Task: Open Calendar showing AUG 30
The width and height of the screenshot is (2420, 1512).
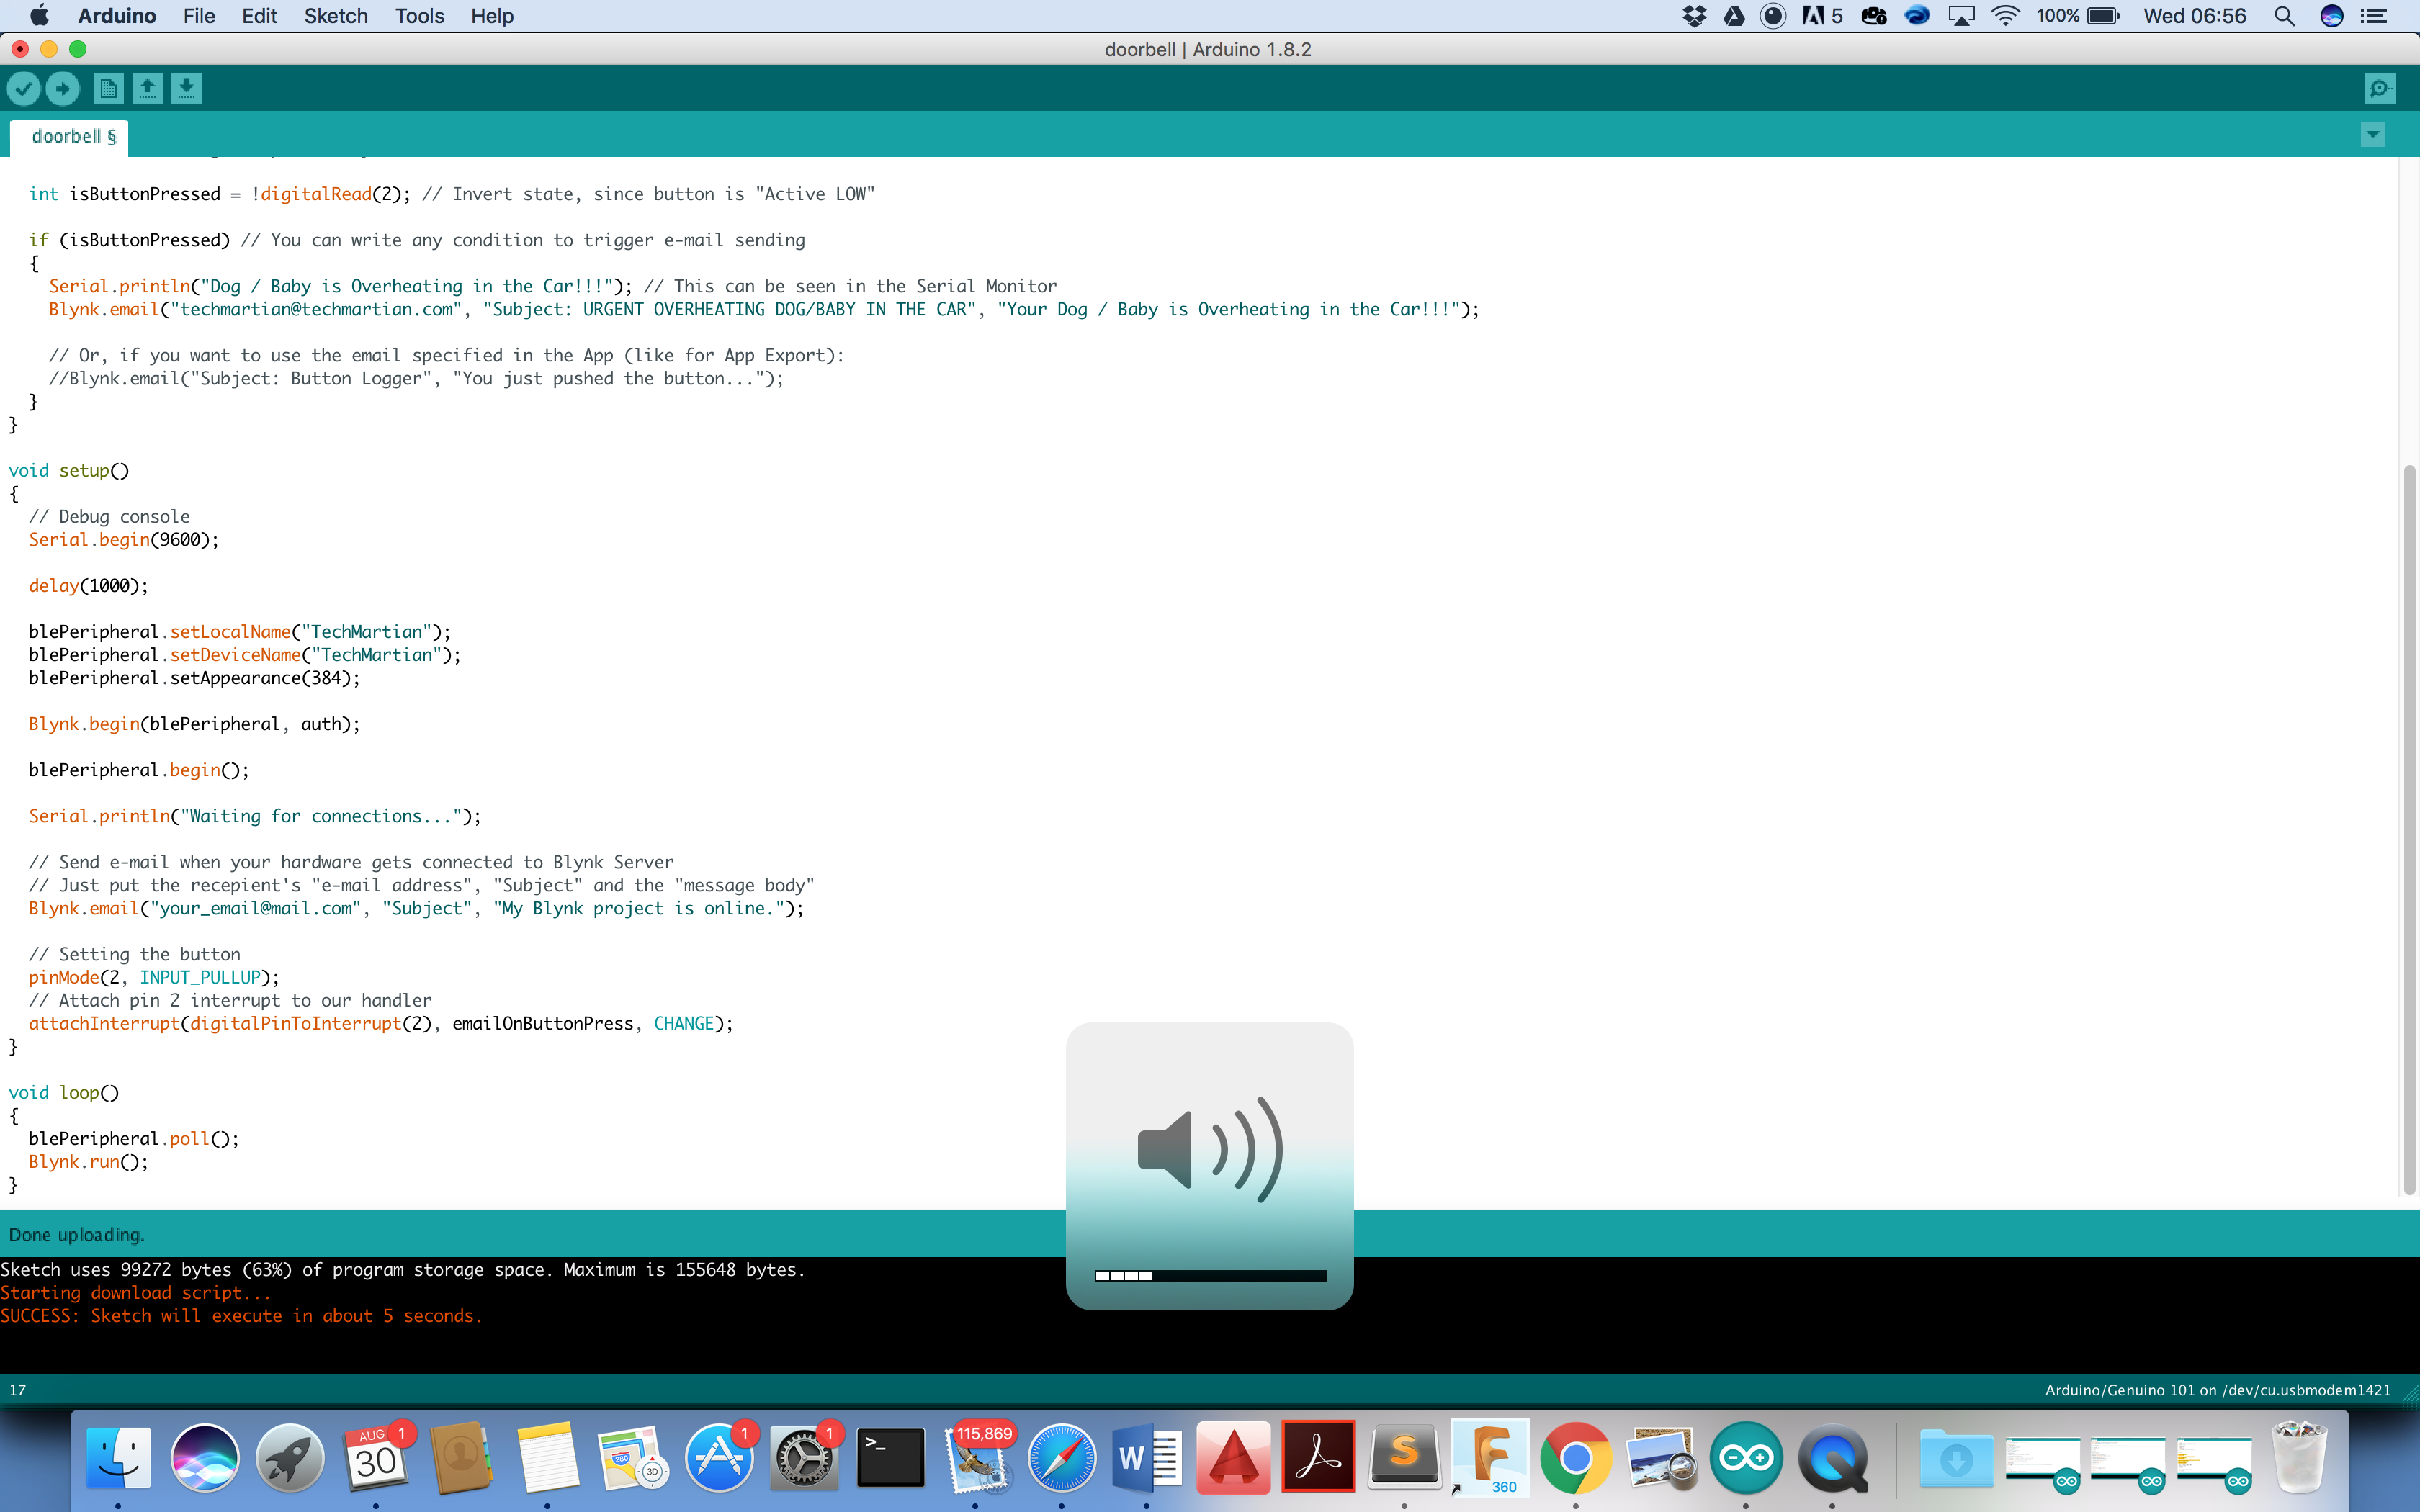Action: tap(376, 1457)
